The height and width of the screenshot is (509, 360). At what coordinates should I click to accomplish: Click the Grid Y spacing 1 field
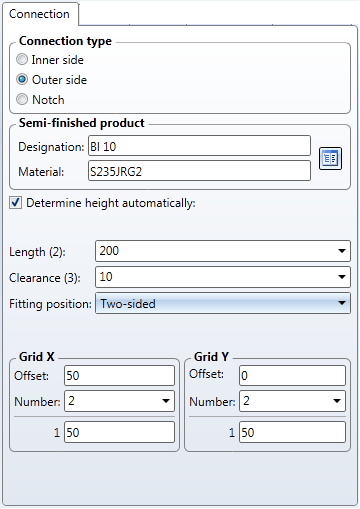pyautogui.click(x=292, y=432)
